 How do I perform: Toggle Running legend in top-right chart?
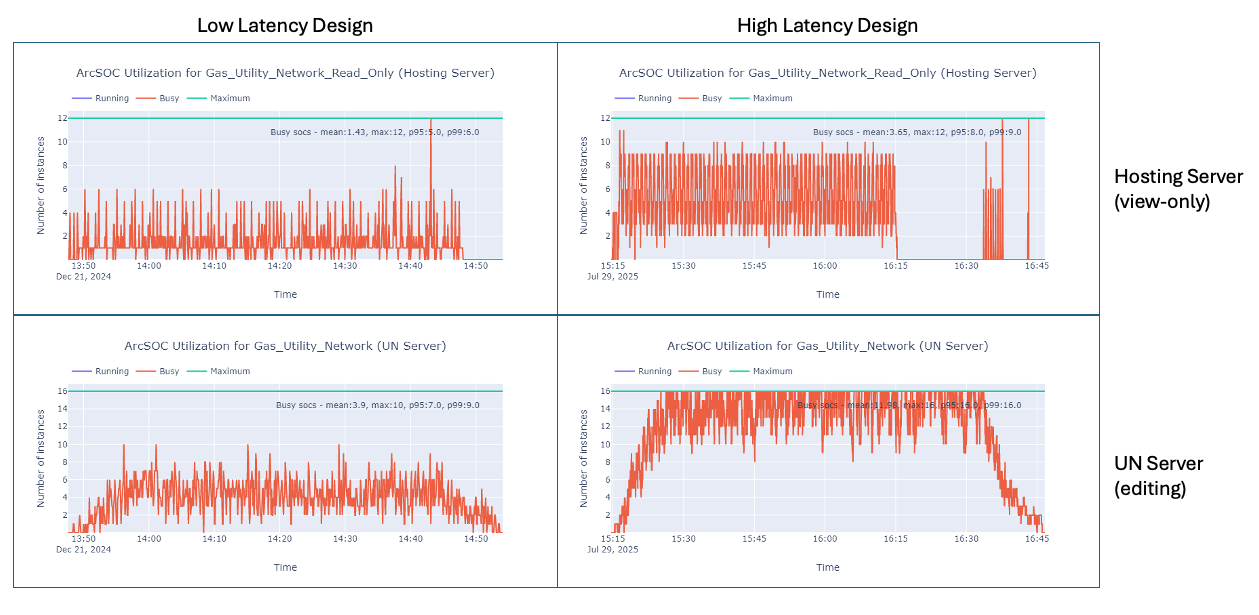click(x=643, y=98)
